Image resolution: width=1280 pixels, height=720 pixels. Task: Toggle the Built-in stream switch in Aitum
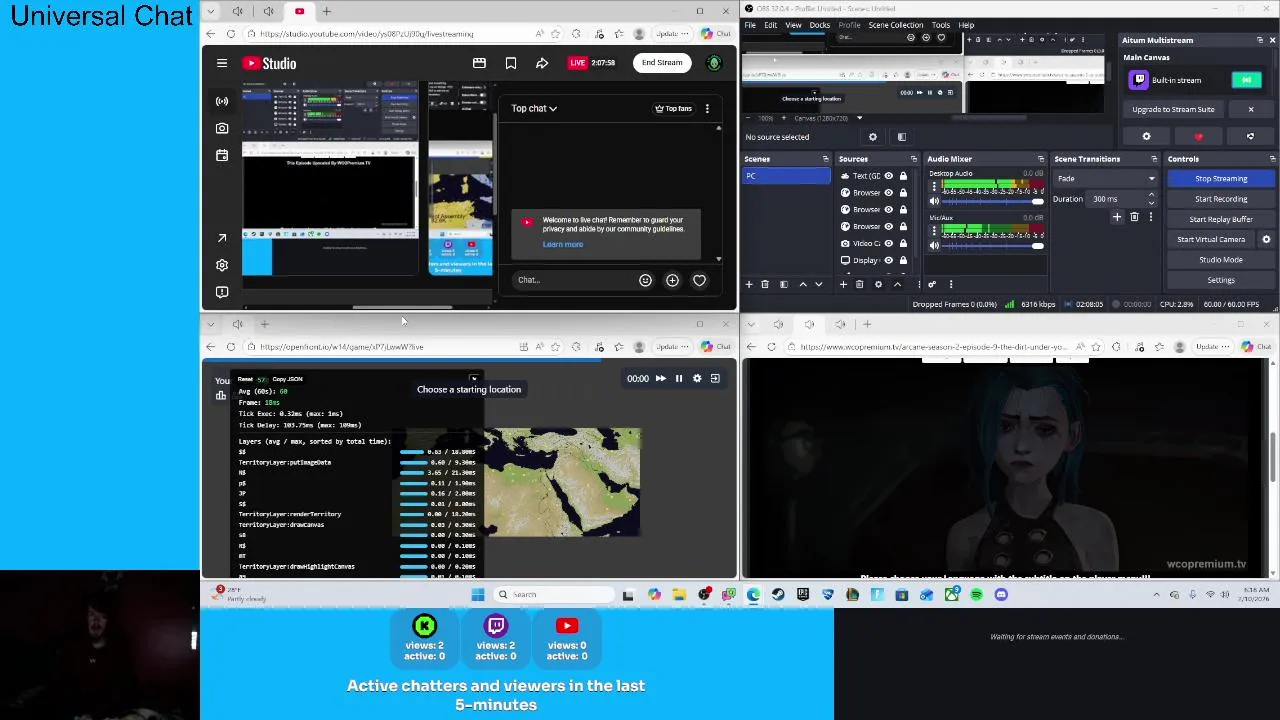click(x=1246, y=80)
